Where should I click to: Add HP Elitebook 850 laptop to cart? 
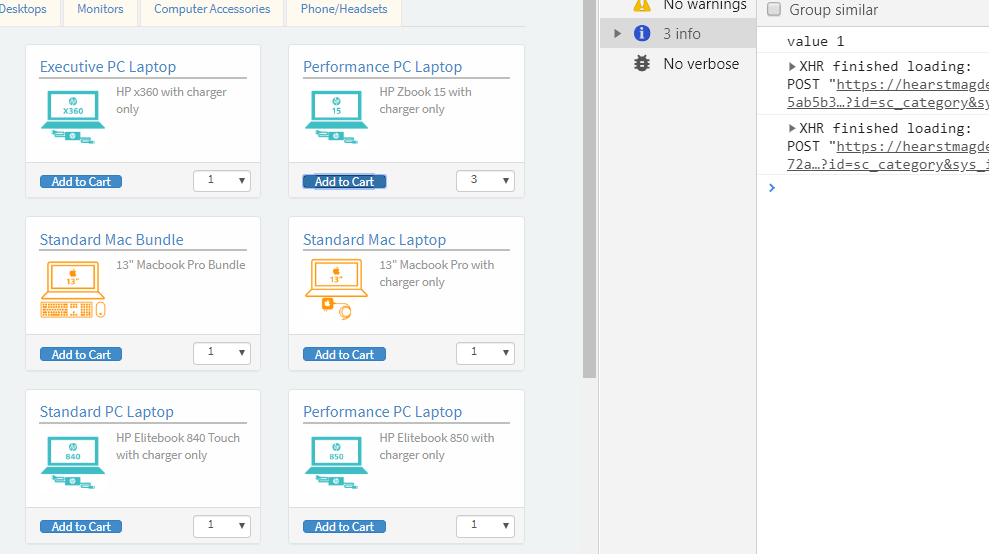[344, 527]
